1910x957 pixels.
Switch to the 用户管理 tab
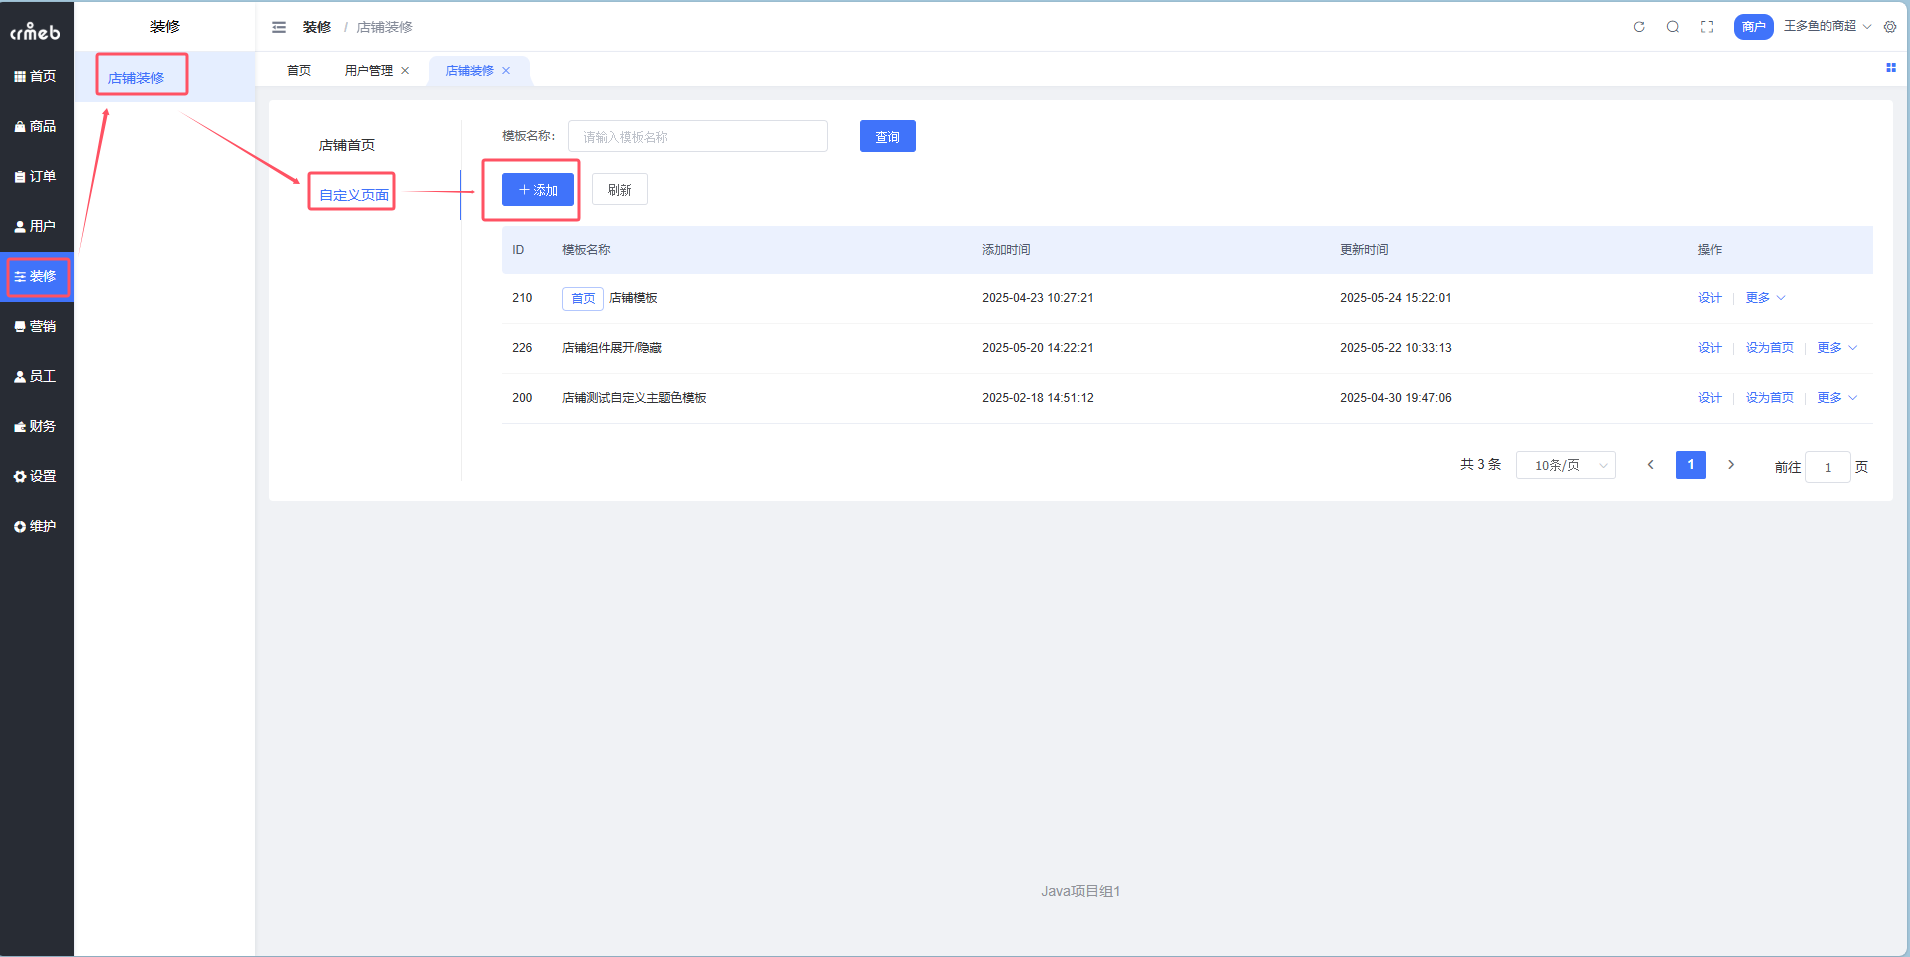point(368,71)
